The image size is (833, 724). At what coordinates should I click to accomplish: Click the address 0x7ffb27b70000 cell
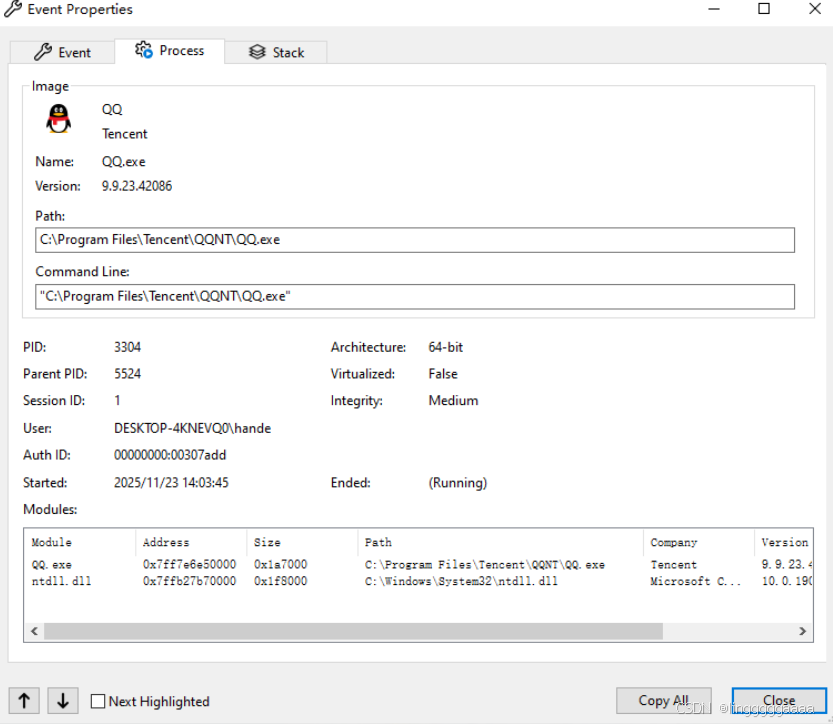(189, 581)
